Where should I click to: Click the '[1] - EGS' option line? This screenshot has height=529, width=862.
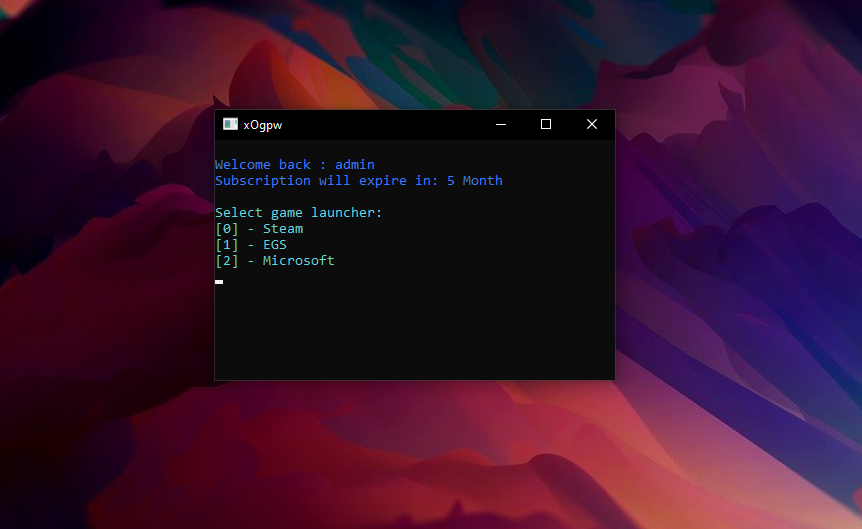[251, 244]
